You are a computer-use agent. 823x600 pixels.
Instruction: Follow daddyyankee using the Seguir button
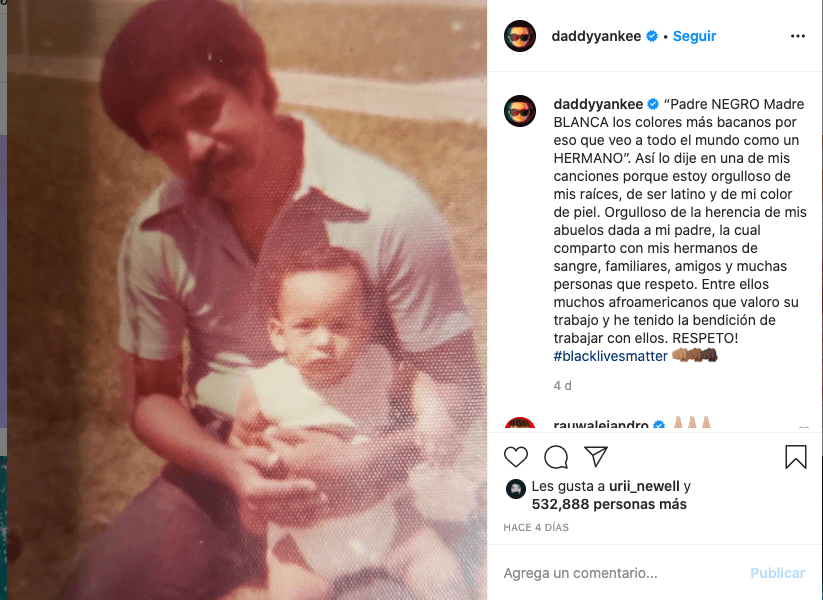694,36
